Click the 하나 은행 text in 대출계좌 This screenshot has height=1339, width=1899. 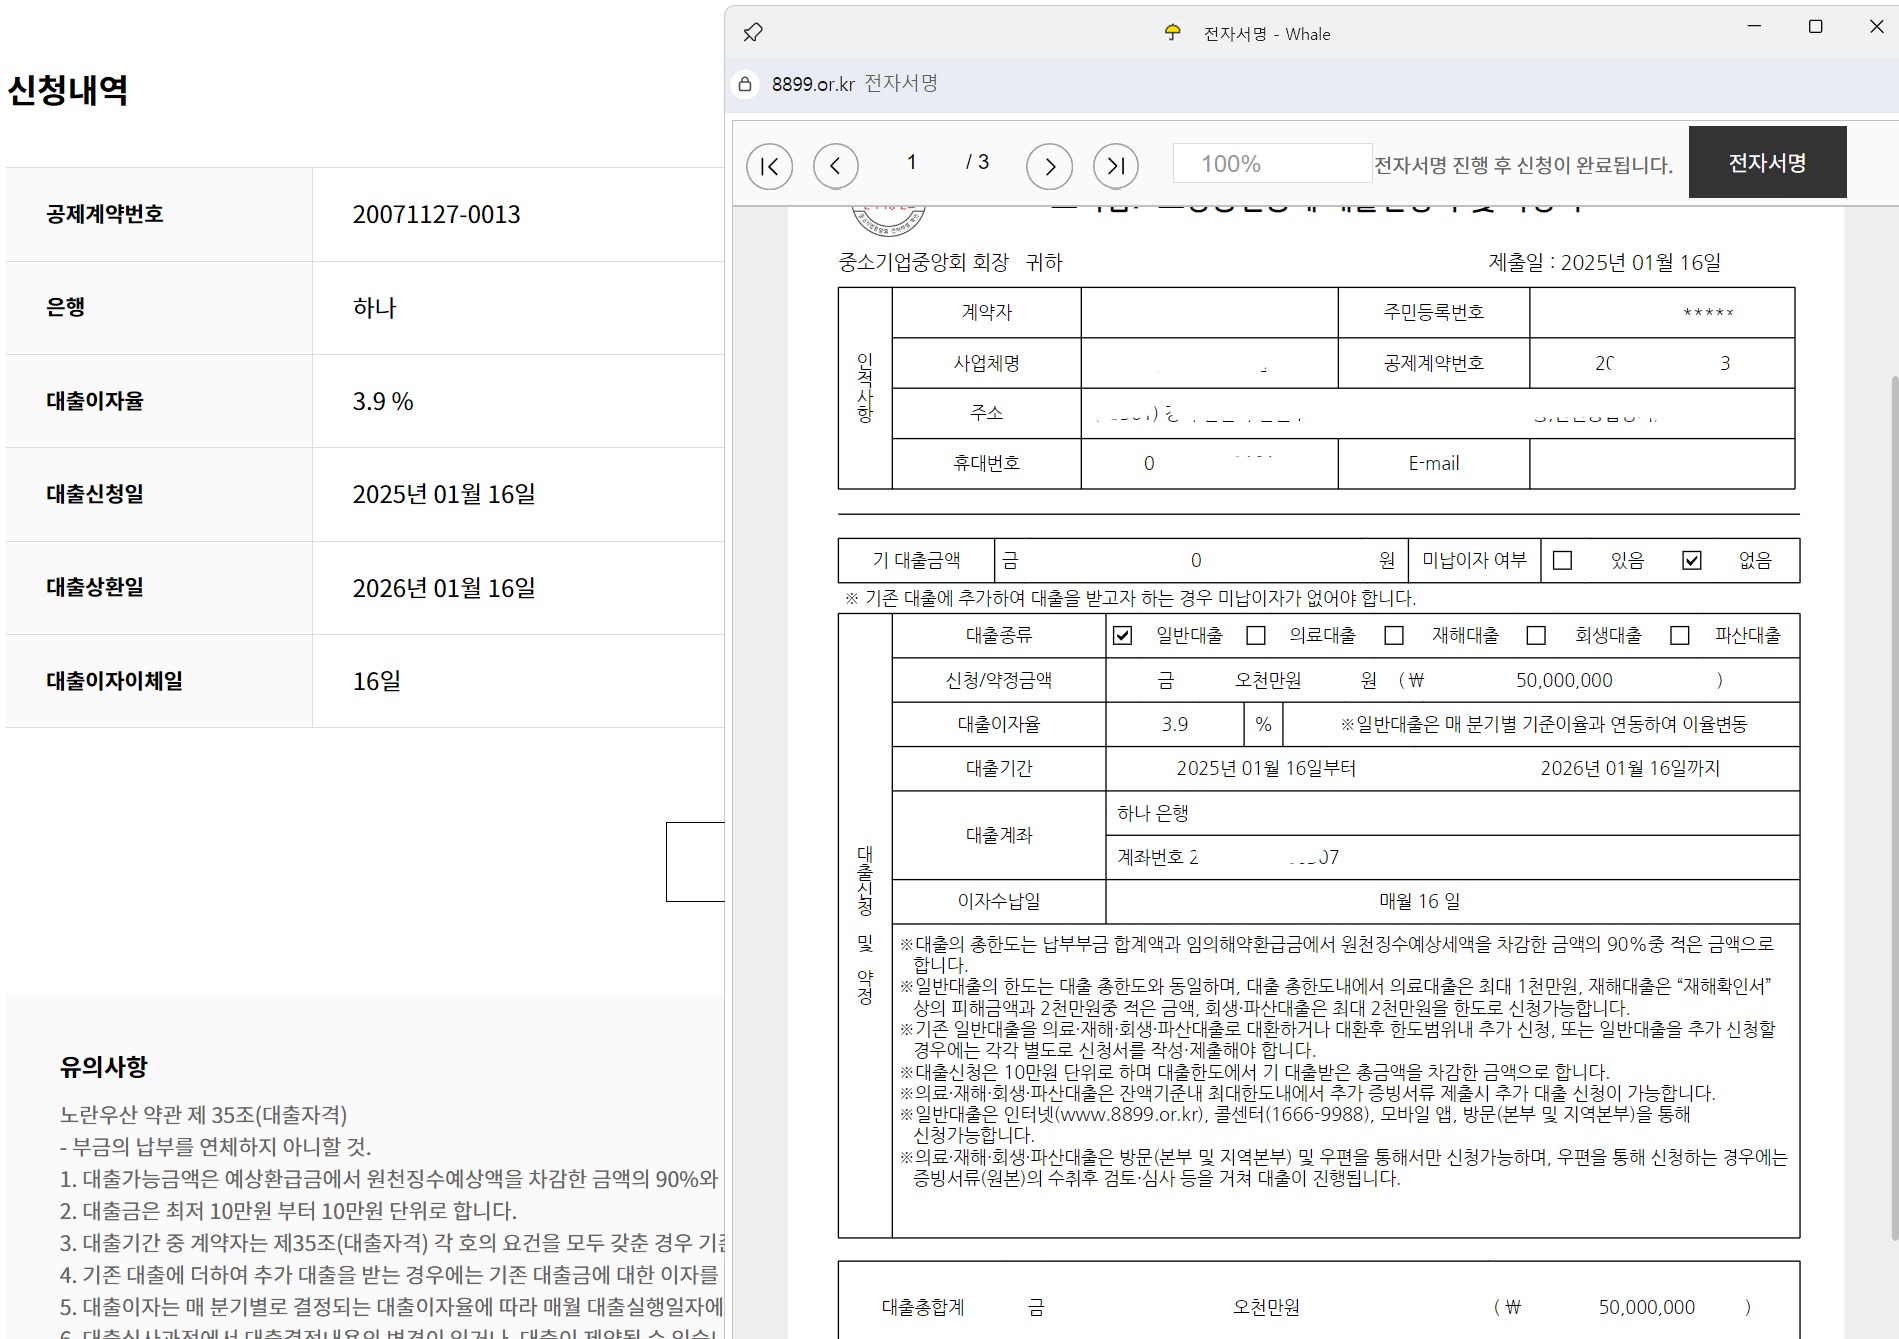(1153, 813)
